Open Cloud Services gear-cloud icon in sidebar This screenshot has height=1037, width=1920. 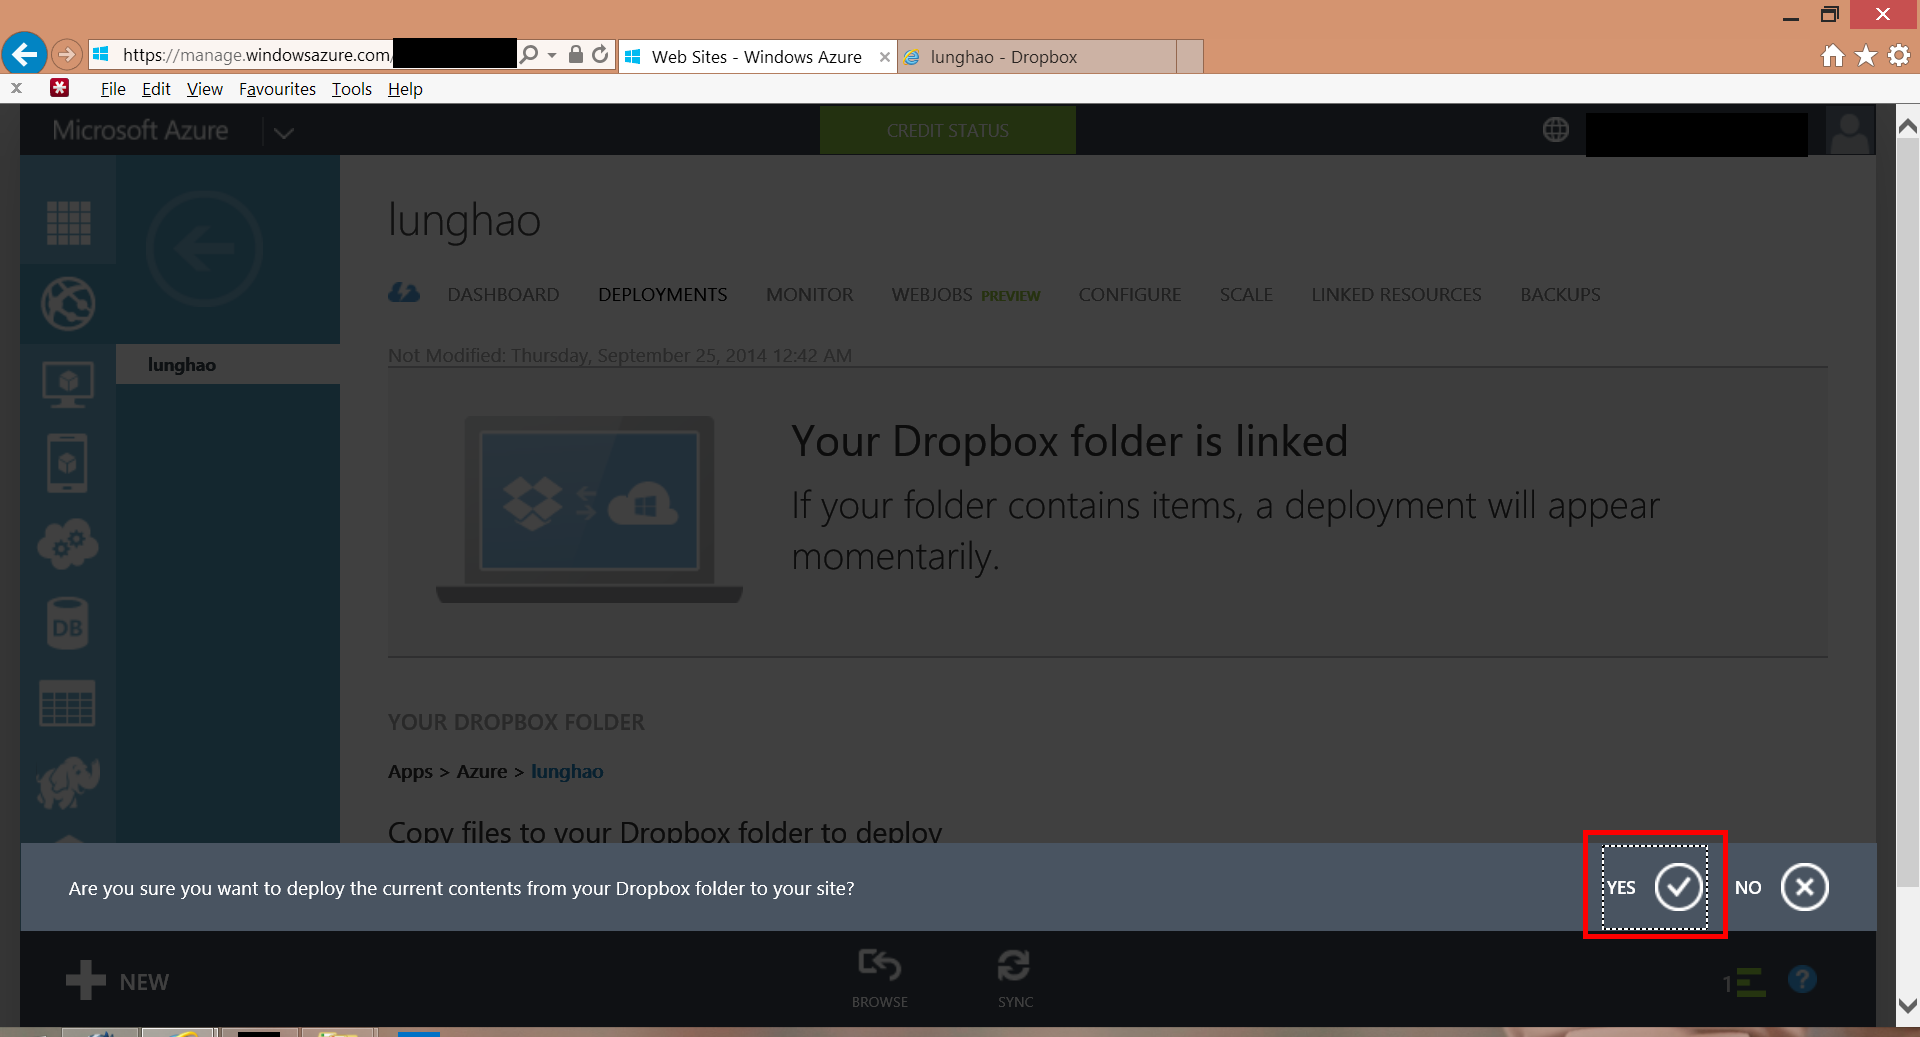coord(68,544)
